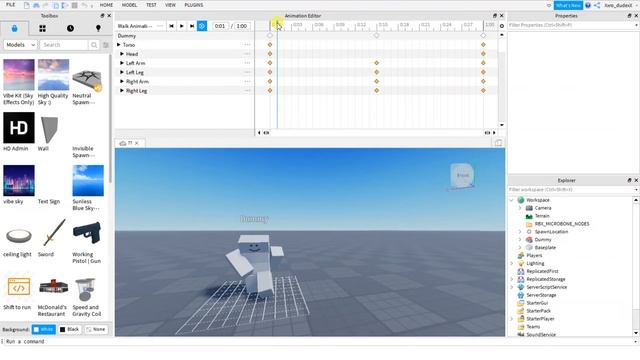Click the viewport maximize icon
This screenshot has height=360, width=640.
498,143
